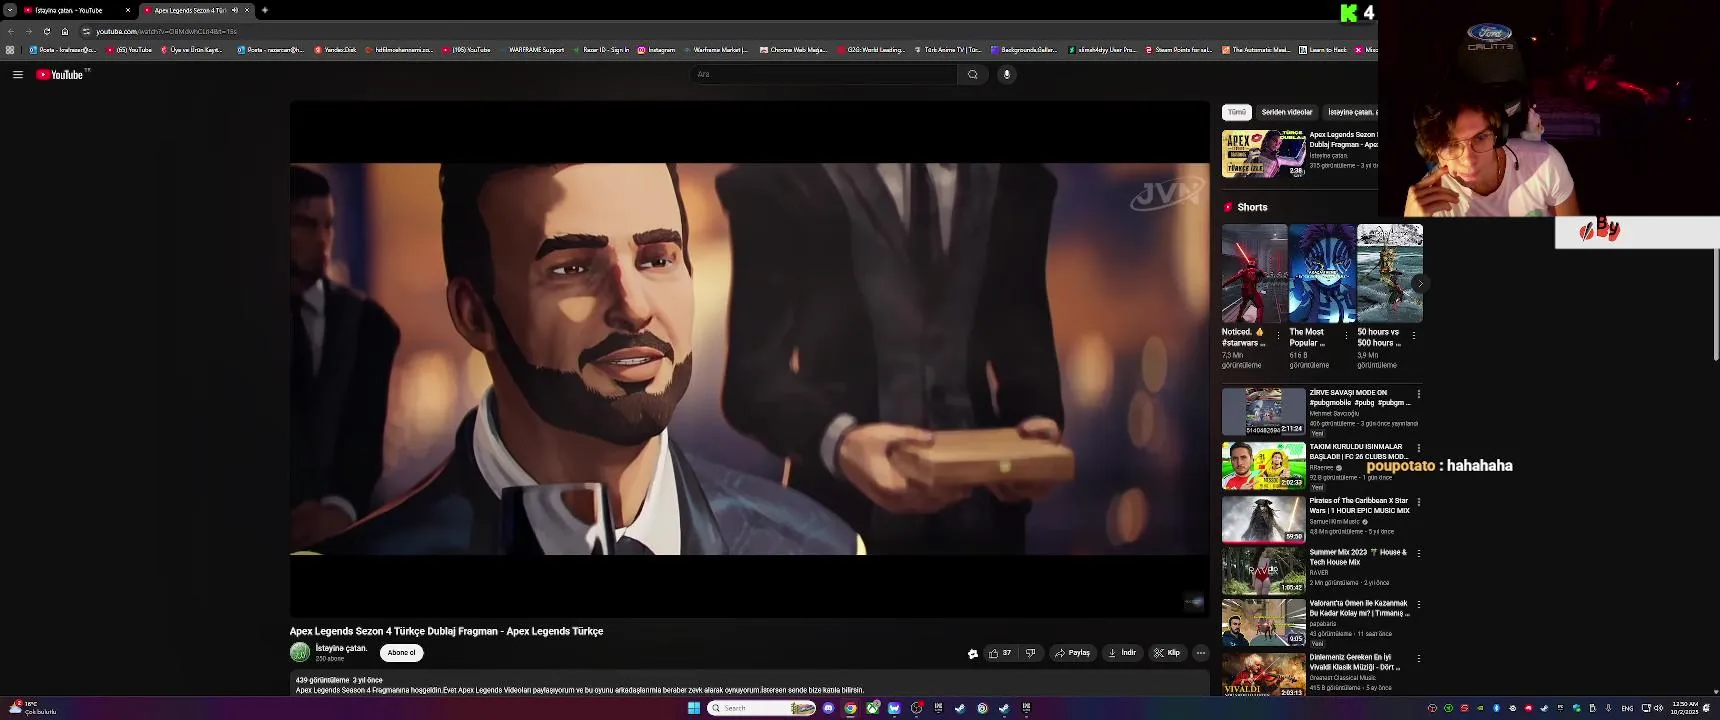
Task: Reload the page with refresh icon
Action: (47, 31)
